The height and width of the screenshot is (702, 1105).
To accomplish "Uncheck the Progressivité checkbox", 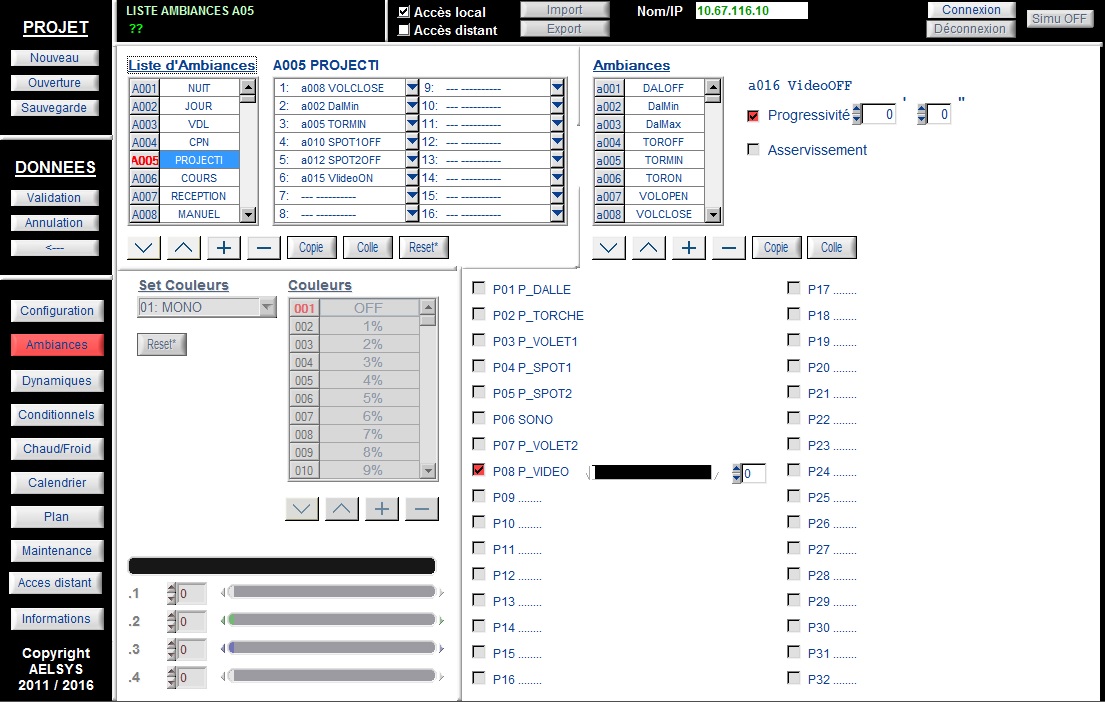I will coord(753,116).
